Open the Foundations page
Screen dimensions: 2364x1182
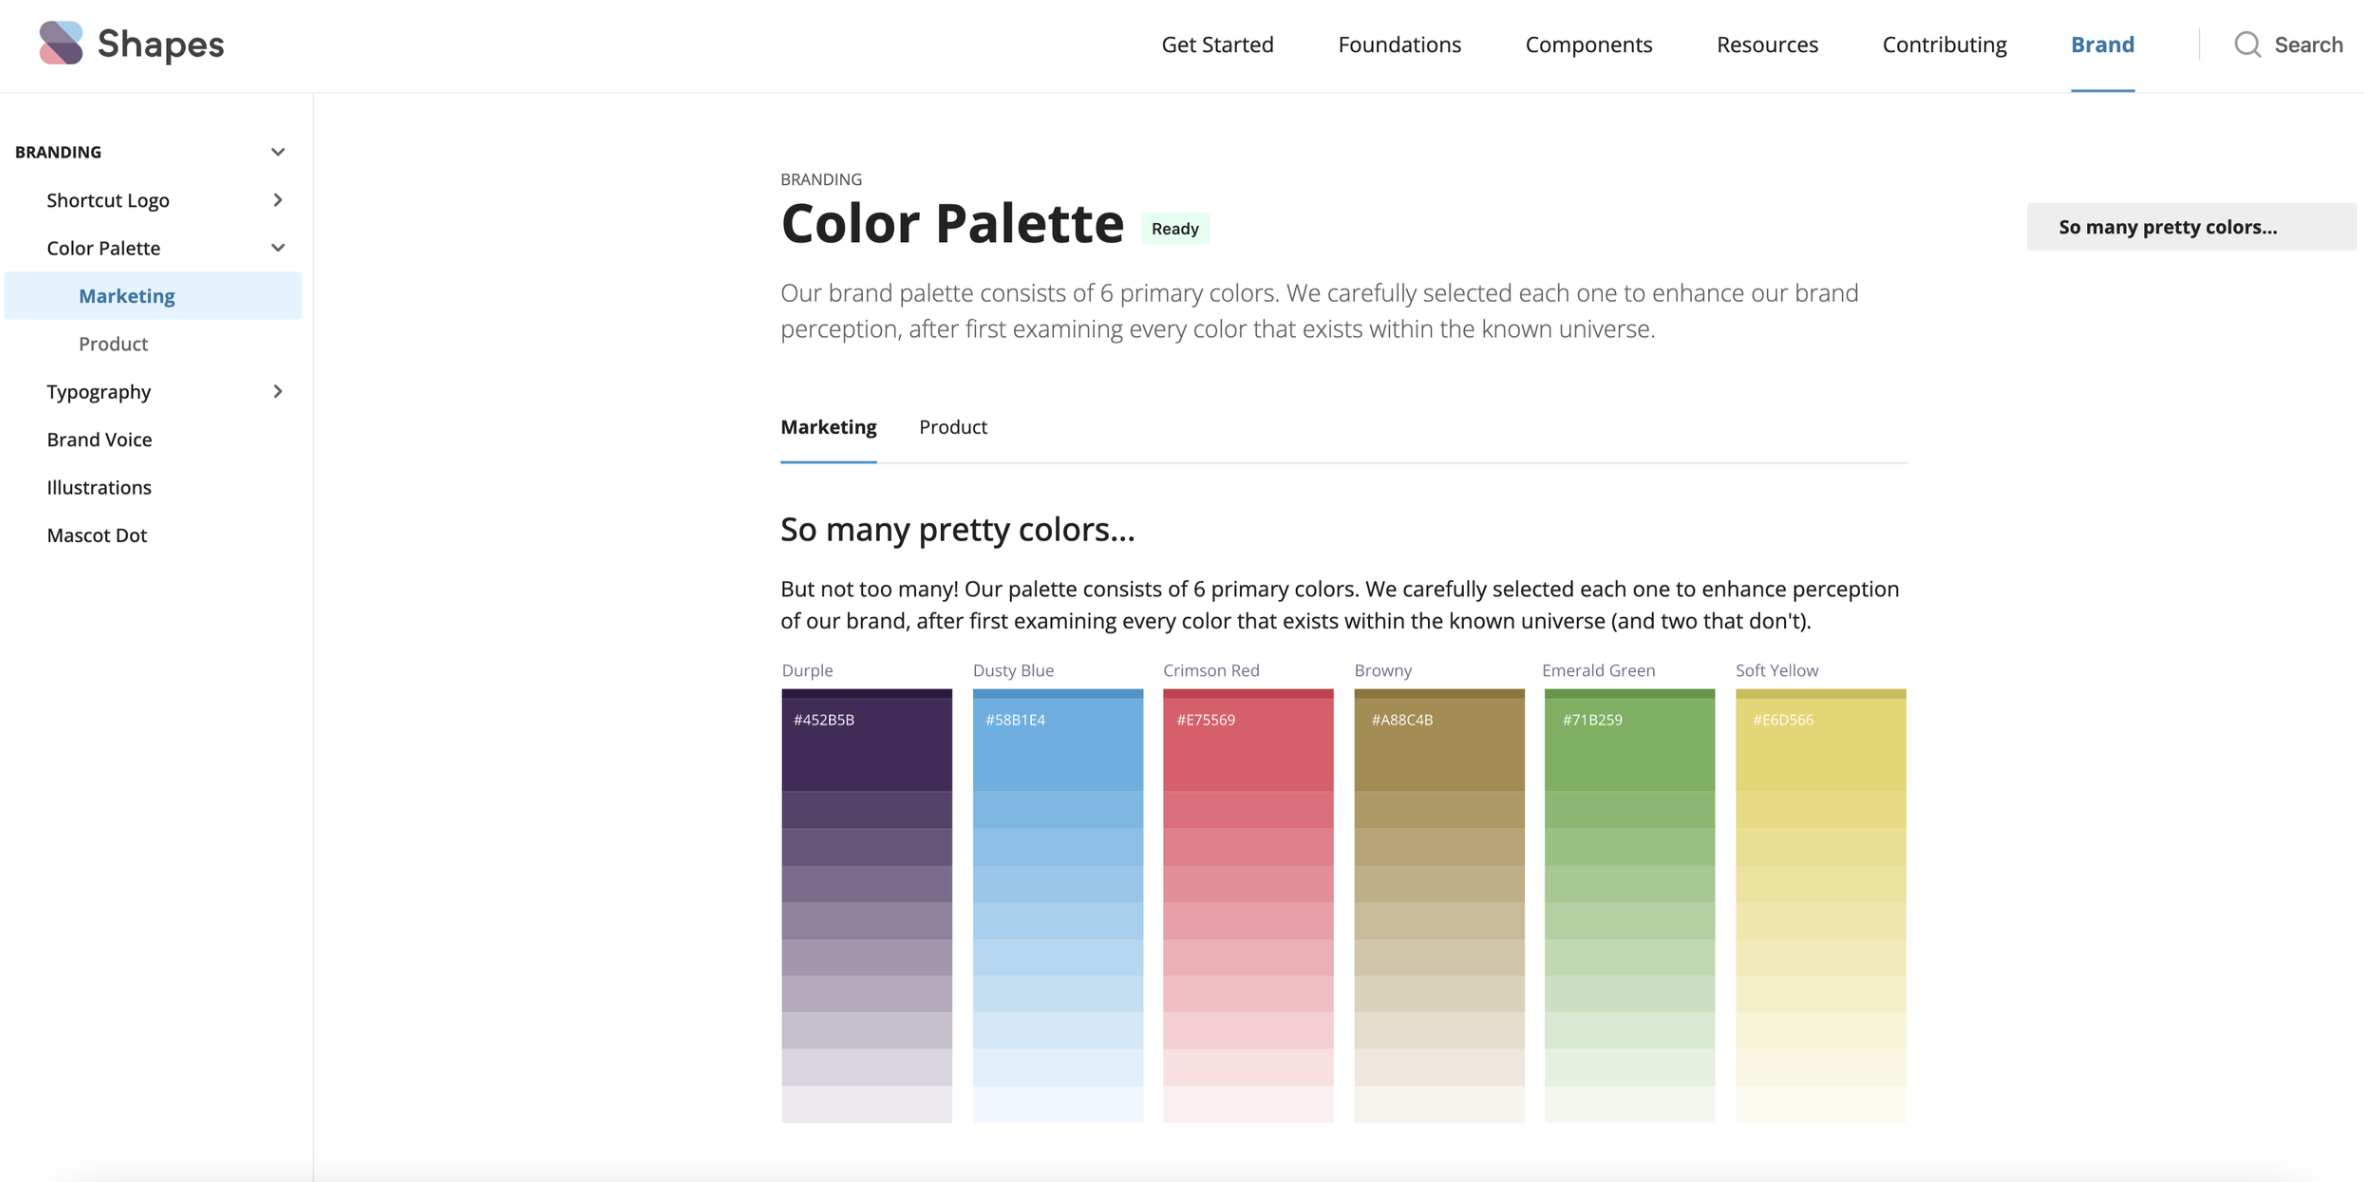tap(1399, 44)
